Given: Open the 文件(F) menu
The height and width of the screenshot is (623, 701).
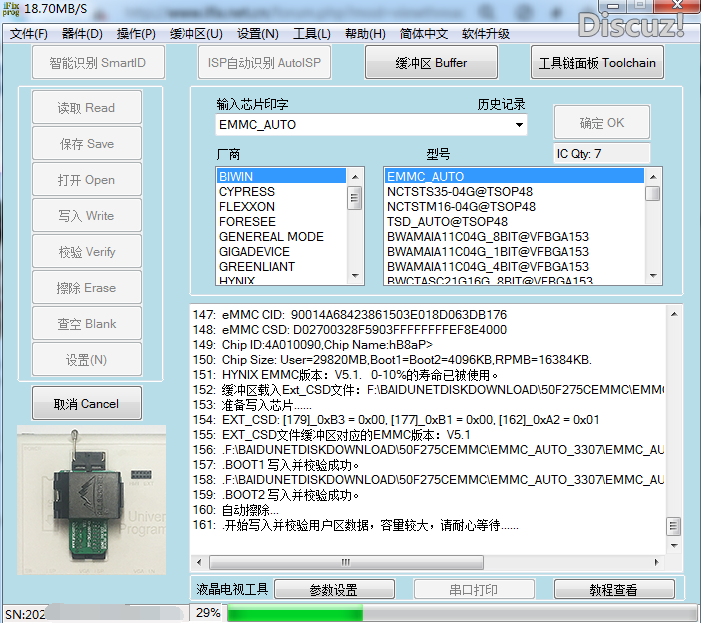Looking at the screenshot, I should coord(29,34).
